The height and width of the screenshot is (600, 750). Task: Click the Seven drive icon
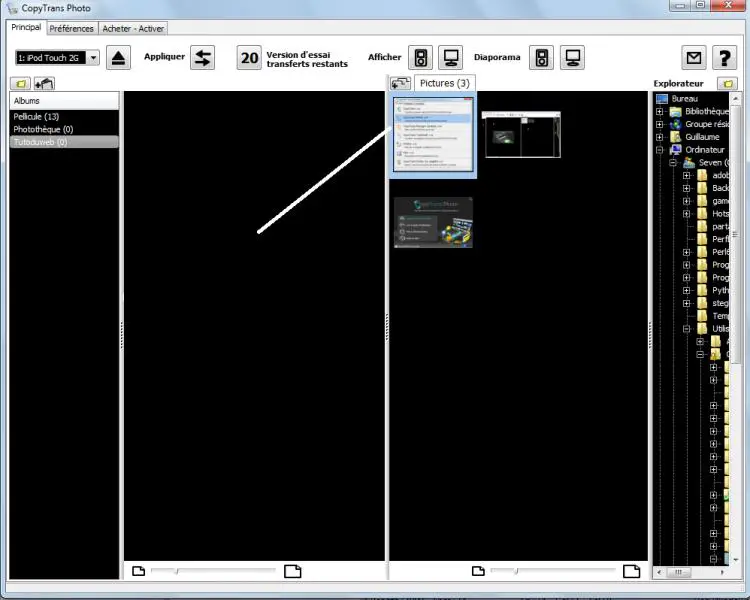(689, 163)
